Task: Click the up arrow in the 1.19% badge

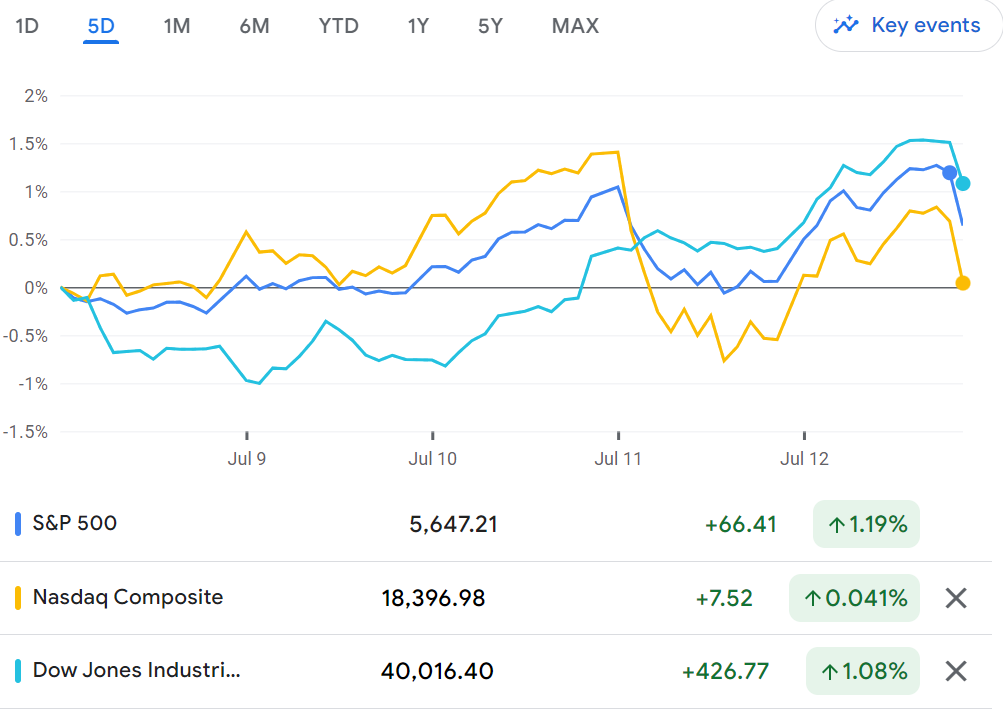Action: pos(837,525)
